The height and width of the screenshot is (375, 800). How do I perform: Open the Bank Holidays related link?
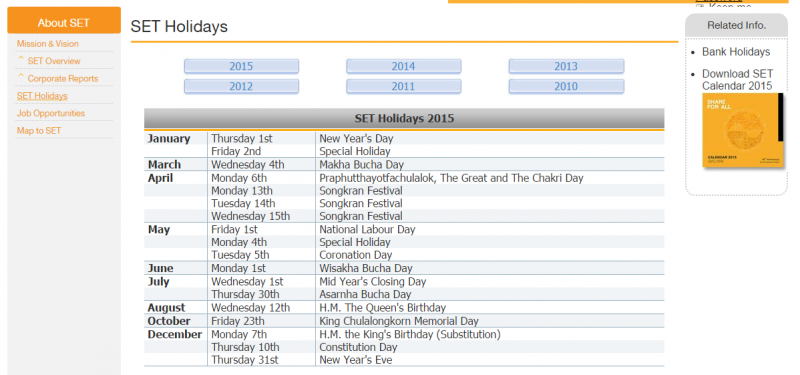coord(736,52)
